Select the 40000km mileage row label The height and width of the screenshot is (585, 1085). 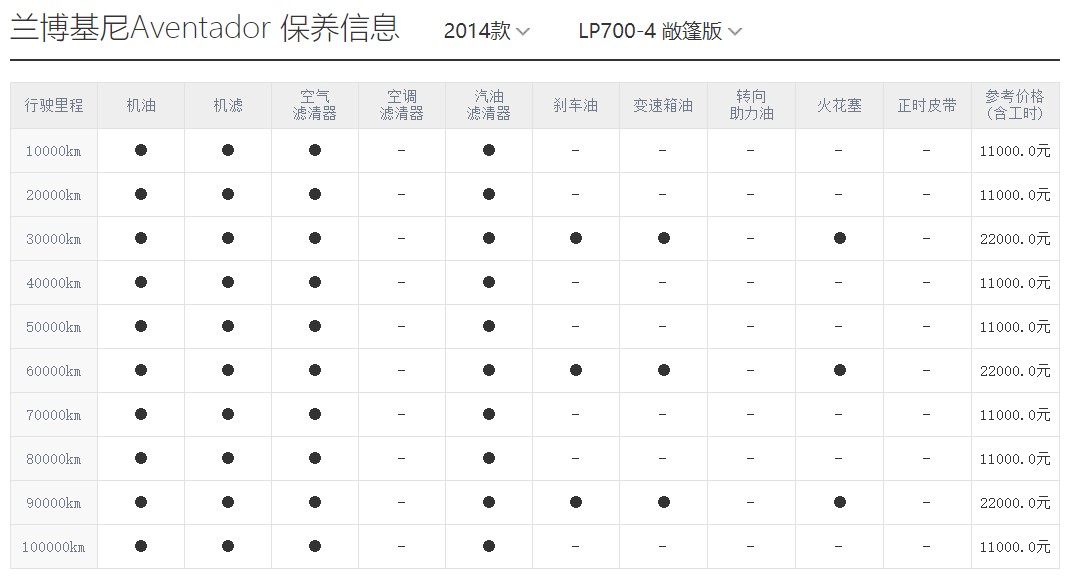click(x=54, y=283)
